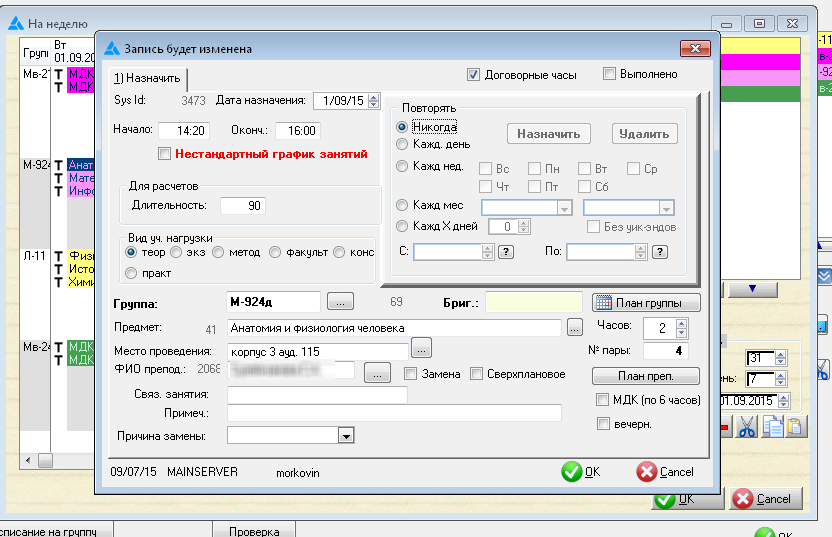Click the План преп. button
The width and height of the screenshot is (832, 537).
pyautogui.click(x=645, y=377)
